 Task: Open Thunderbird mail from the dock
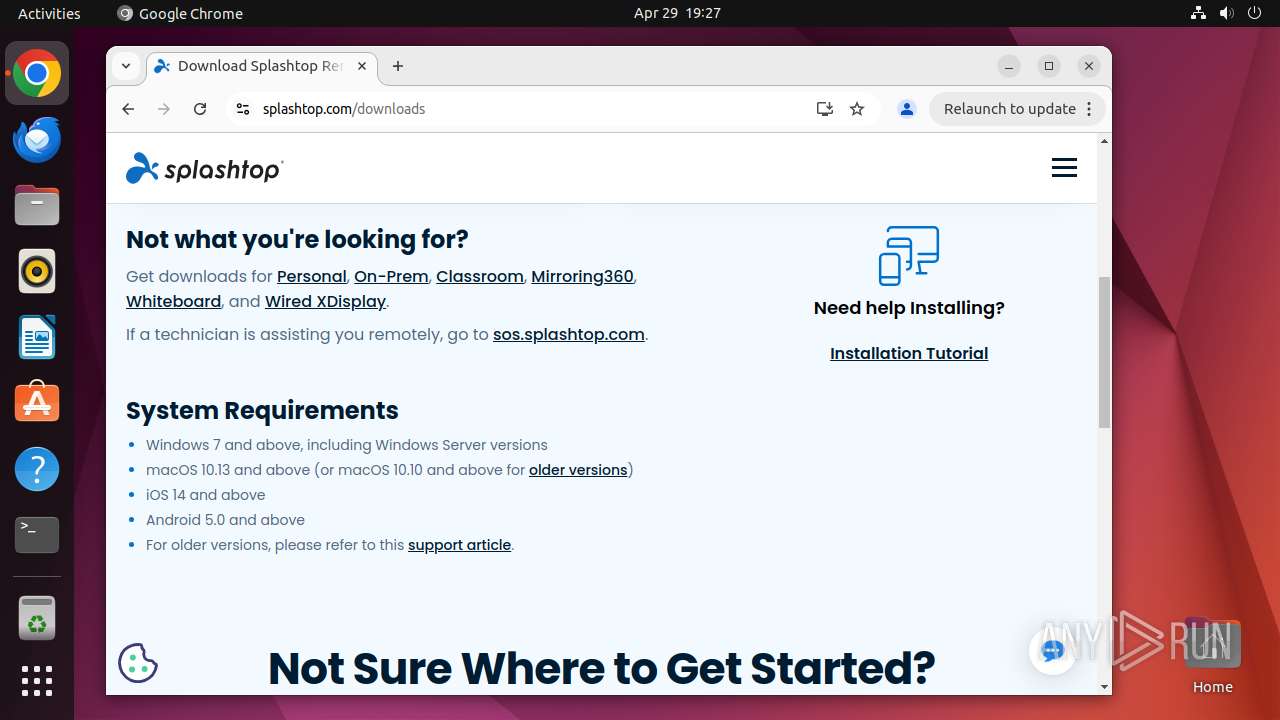(37, 140)
